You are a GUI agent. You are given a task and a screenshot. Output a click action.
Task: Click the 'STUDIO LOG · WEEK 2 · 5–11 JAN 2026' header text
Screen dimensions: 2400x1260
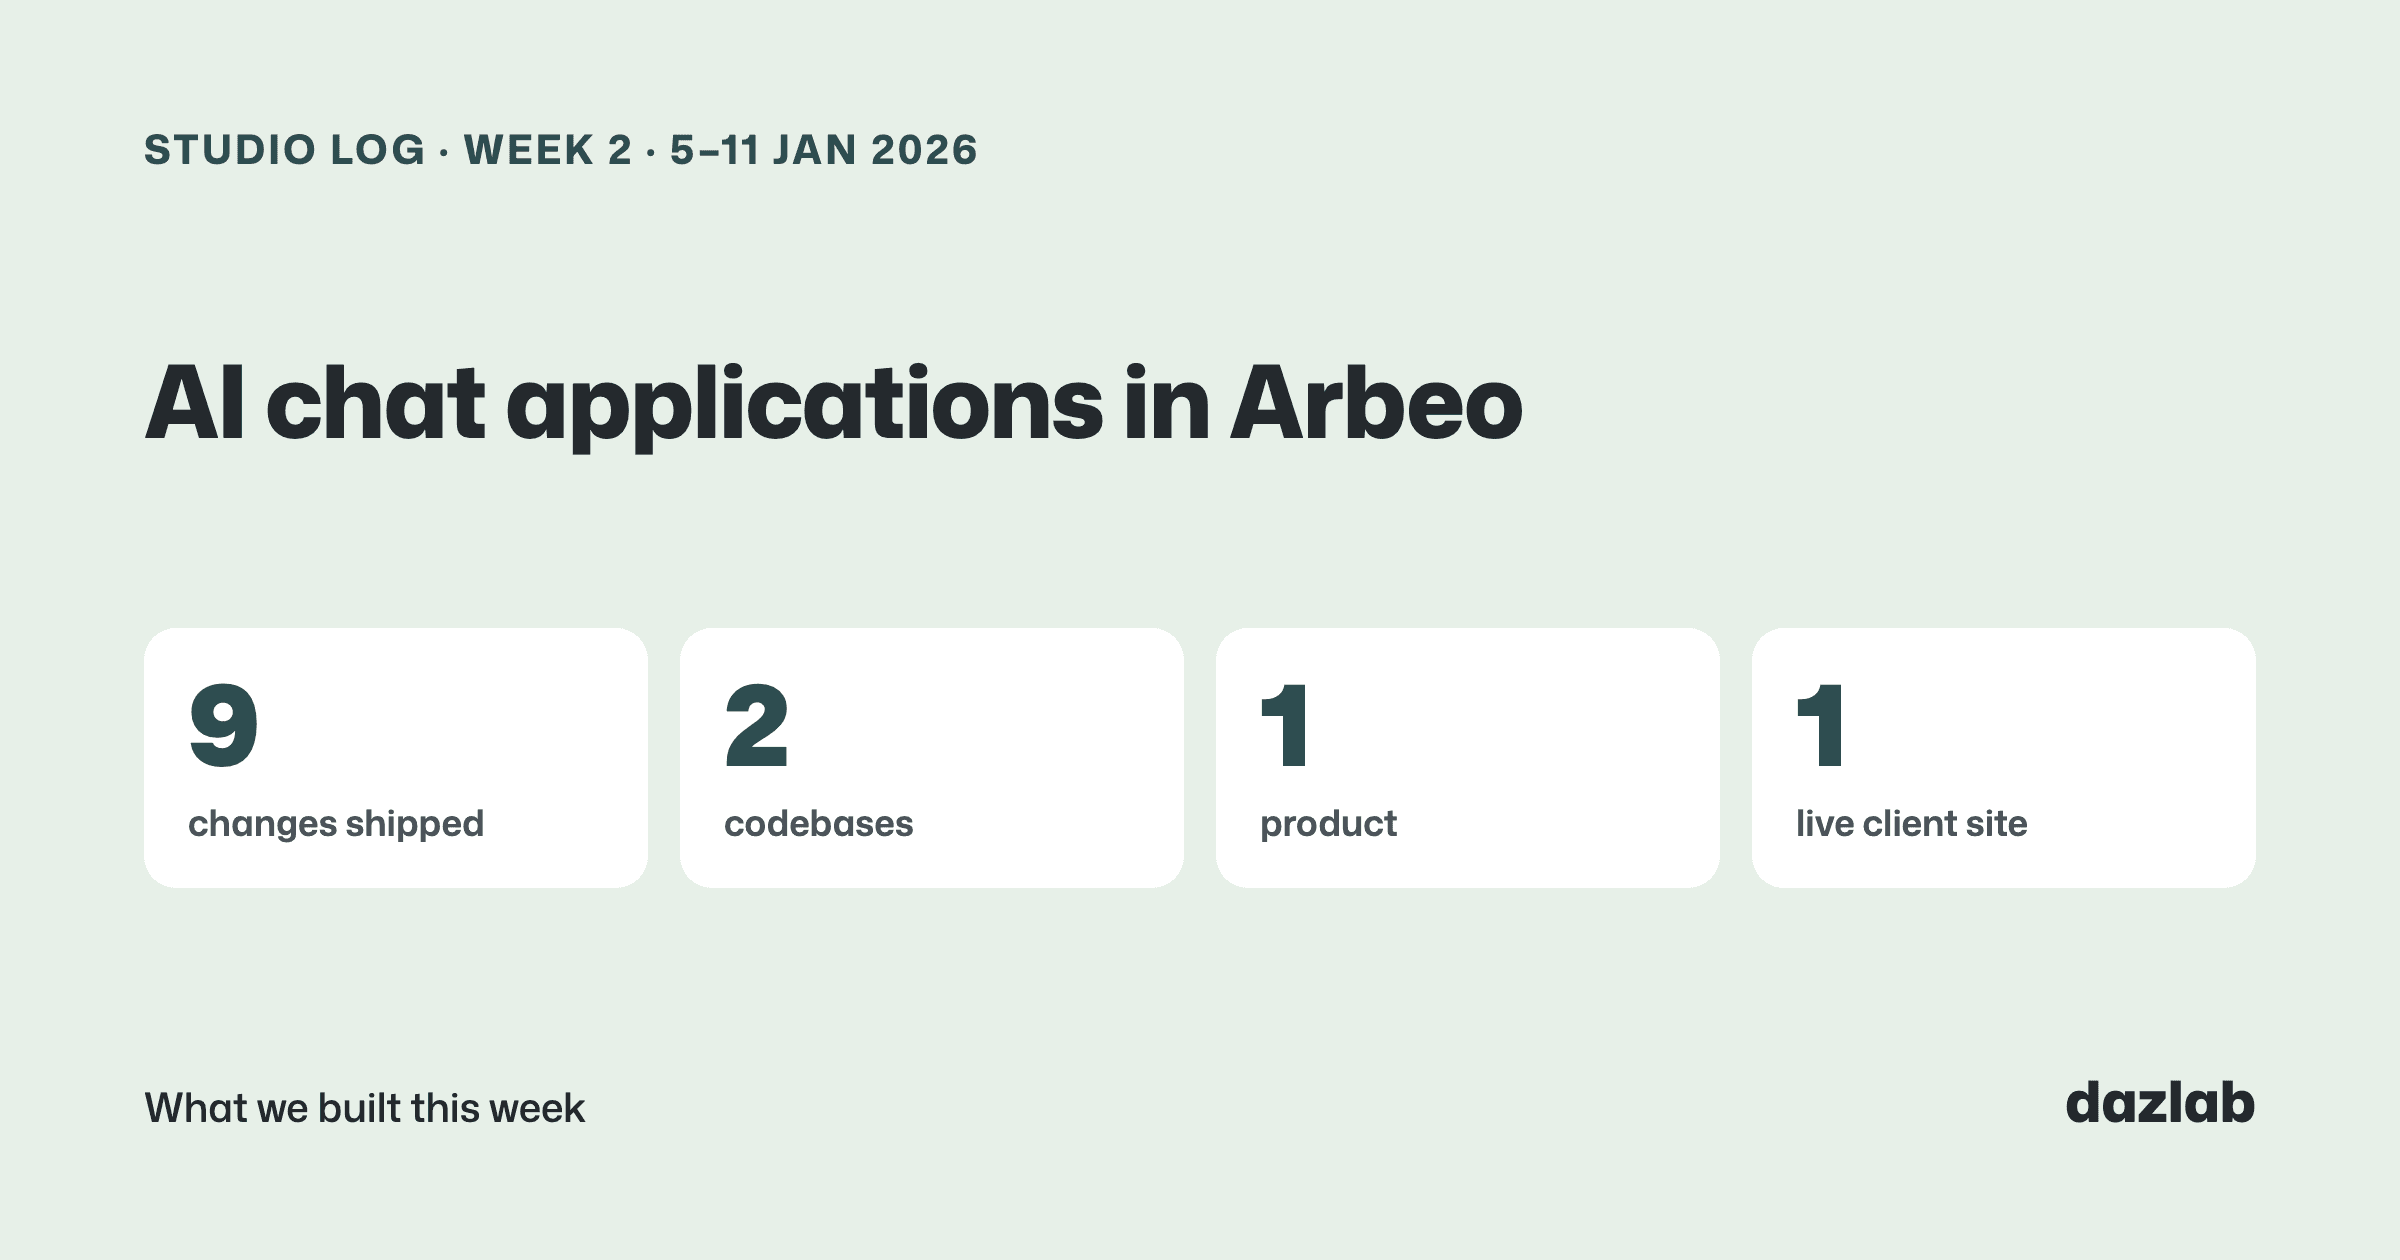pyautogui.click(x=561, y=150)
